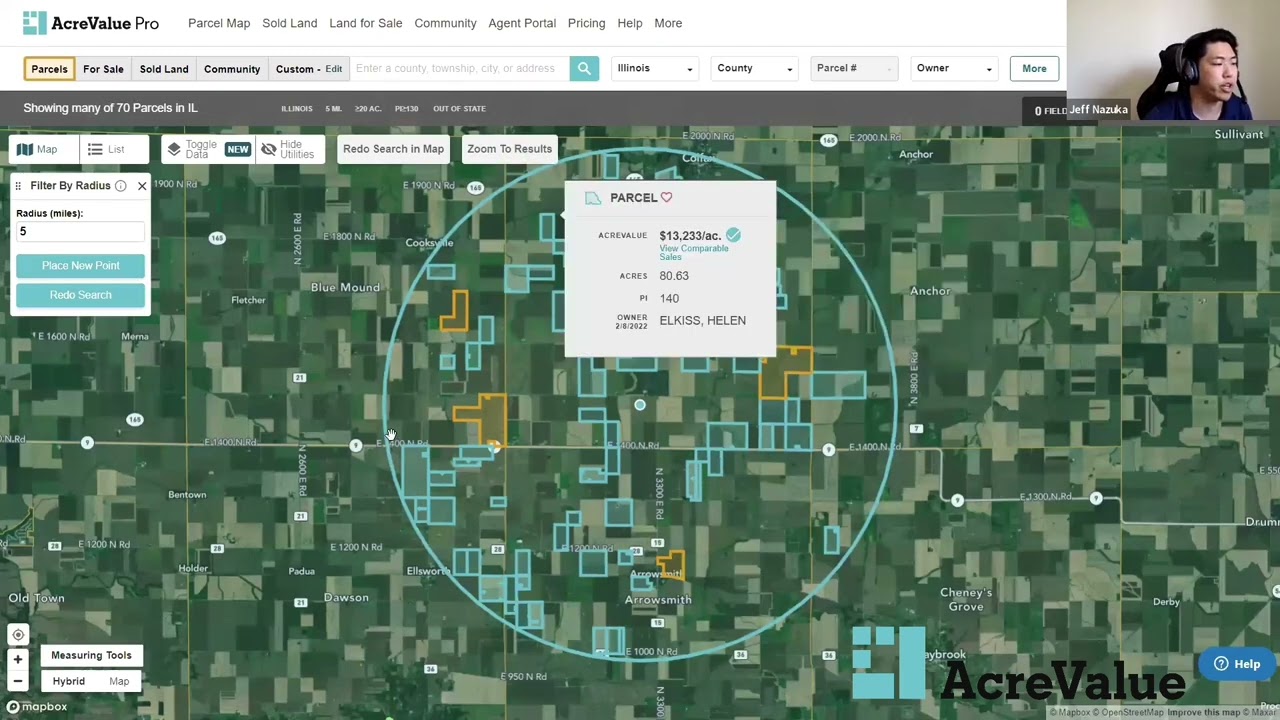Image resolution: width=1280 pixels, height=720 pixels.
Task: Click the 5 MI. filter tag
Action: point(333,108)
